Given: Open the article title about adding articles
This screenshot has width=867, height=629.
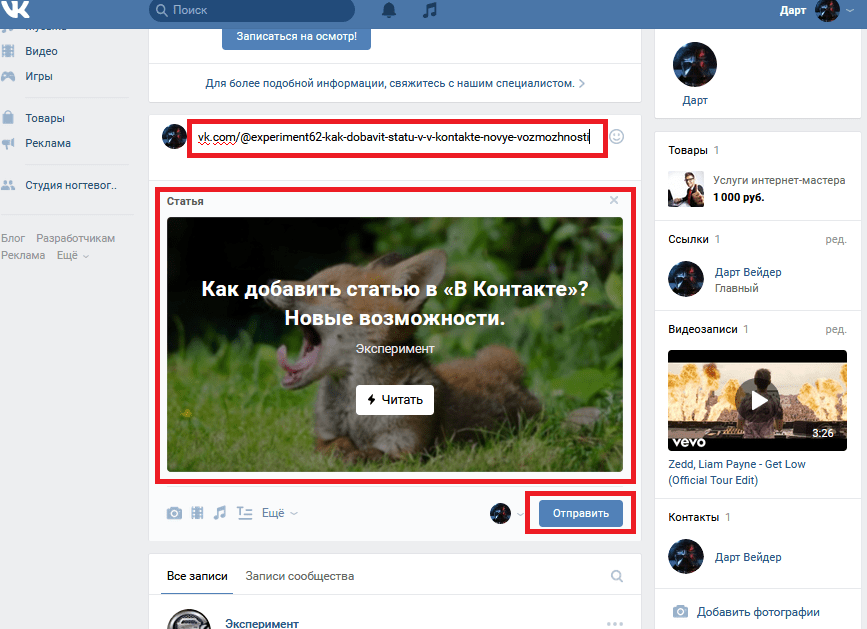Looking at the screenshot, I should (395, 303).
